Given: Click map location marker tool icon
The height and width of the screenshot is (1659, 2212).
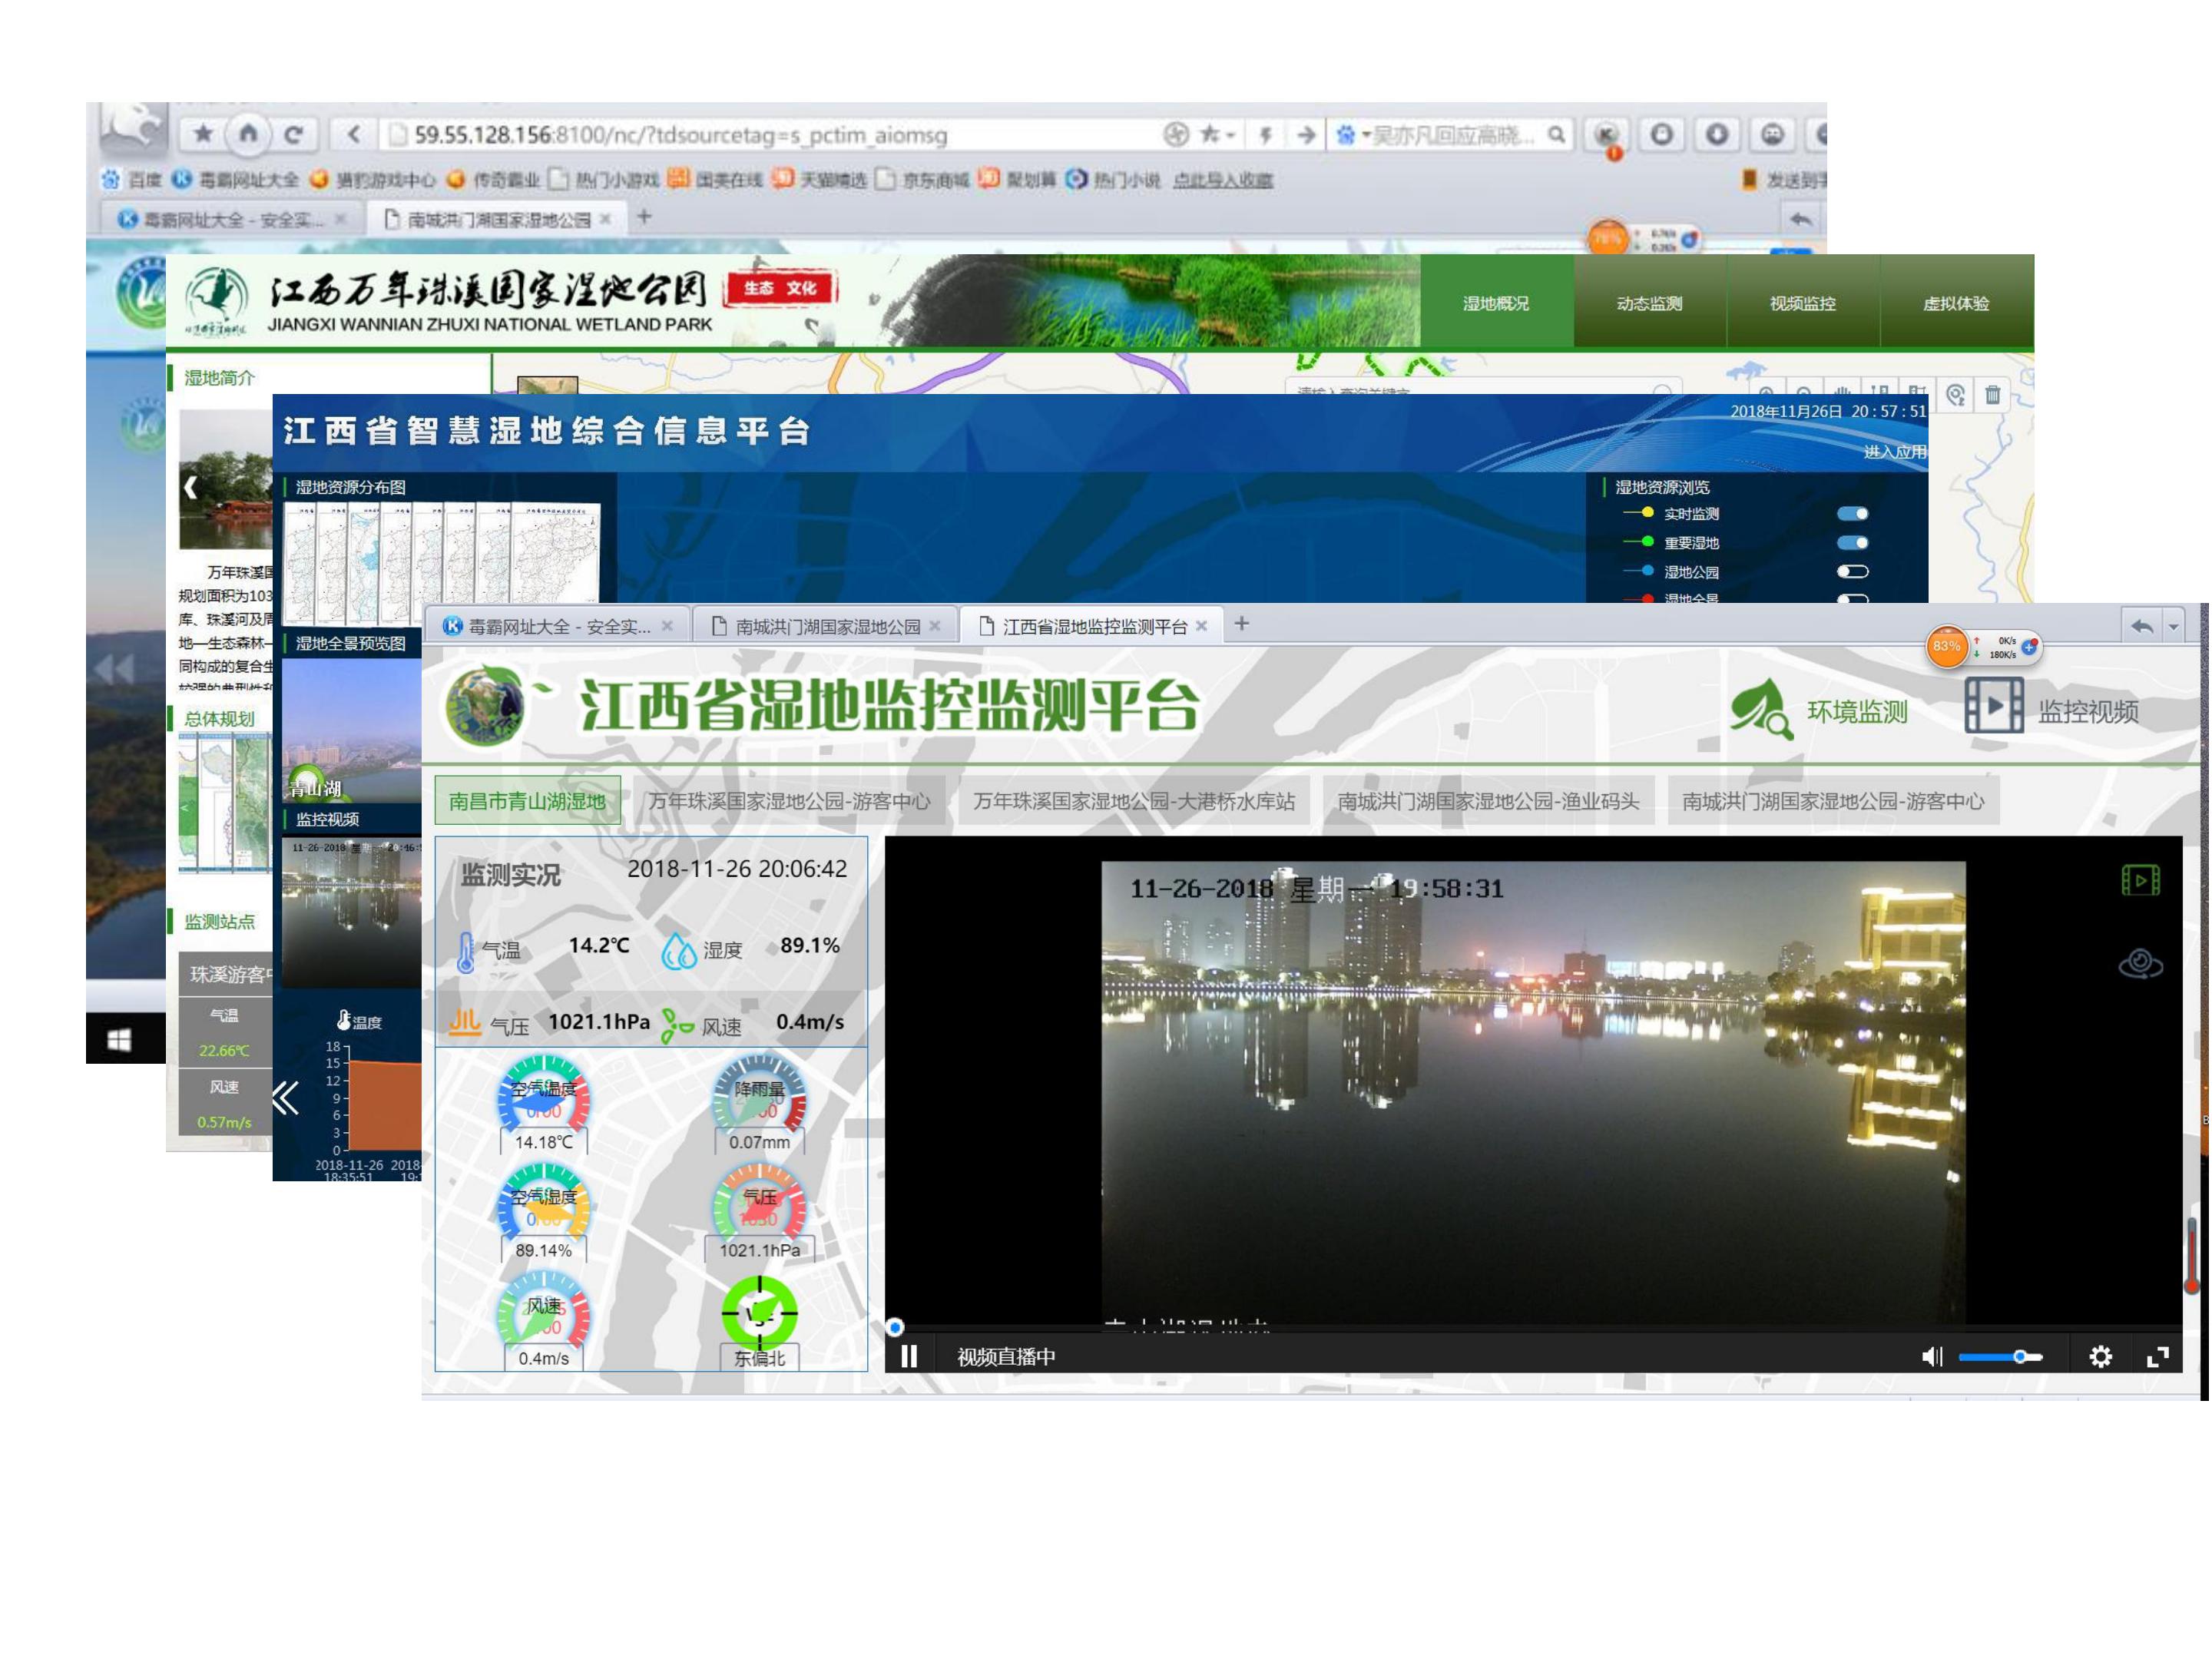Looking at the screenshot, I should tap(1955, 394).
